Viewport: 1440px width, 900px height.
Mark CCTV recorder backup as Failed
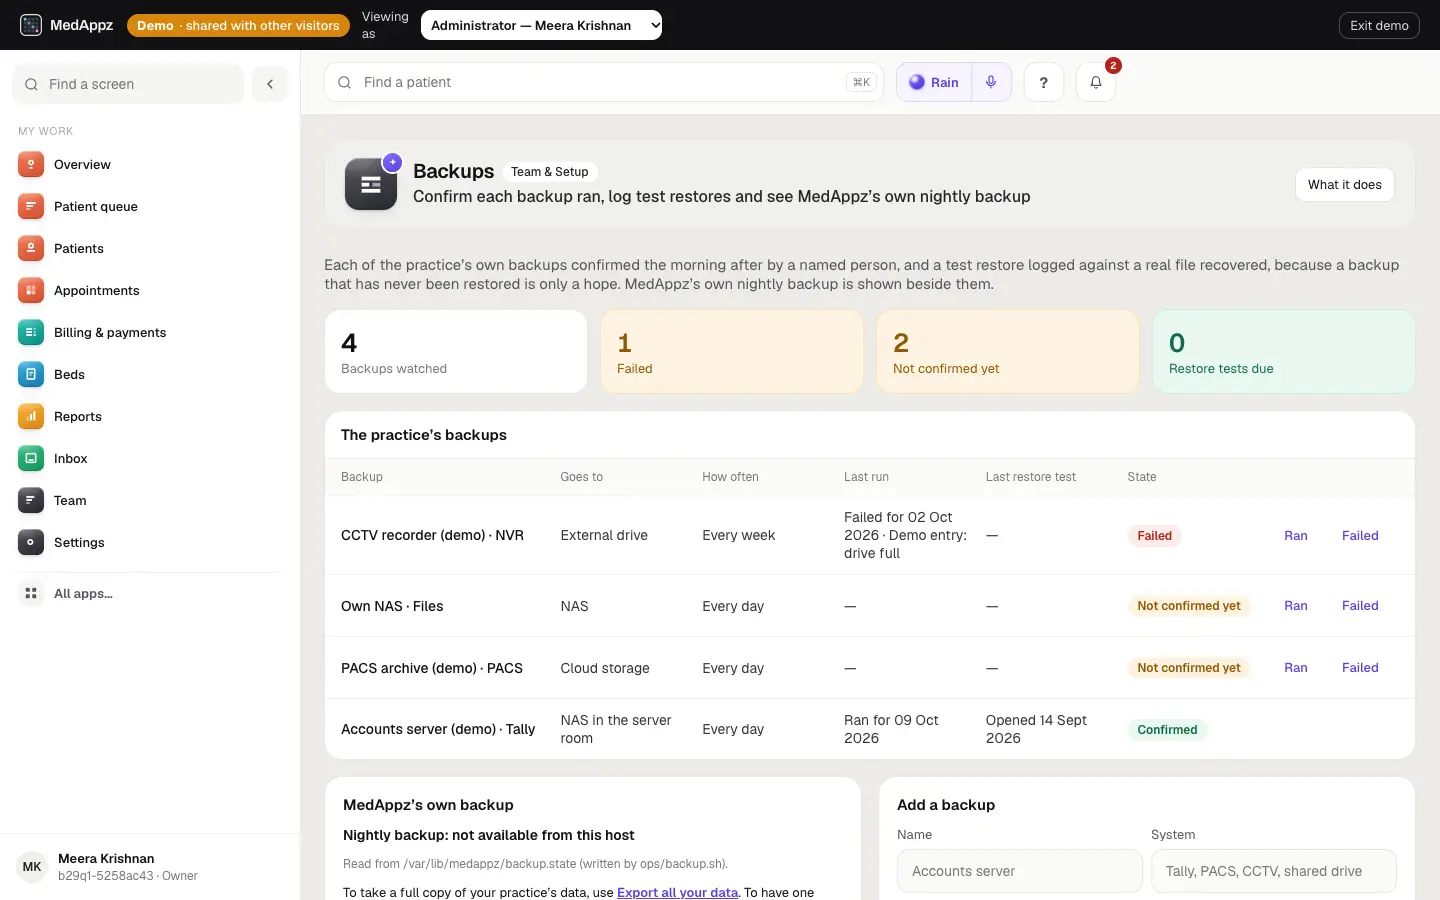pos(1360,535)
